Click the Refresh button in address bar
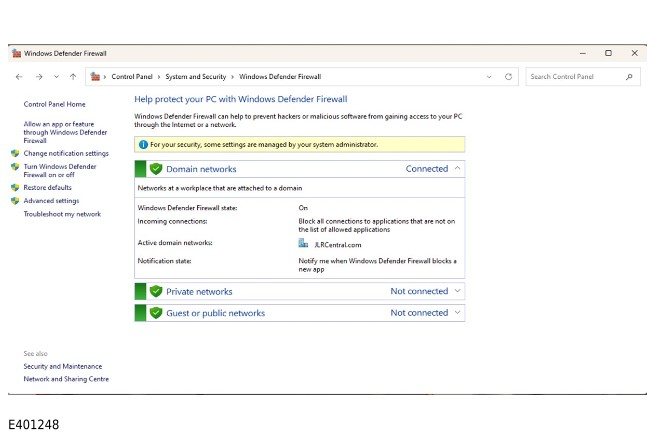This screenshot has height=442, width=672. [508, 76]
